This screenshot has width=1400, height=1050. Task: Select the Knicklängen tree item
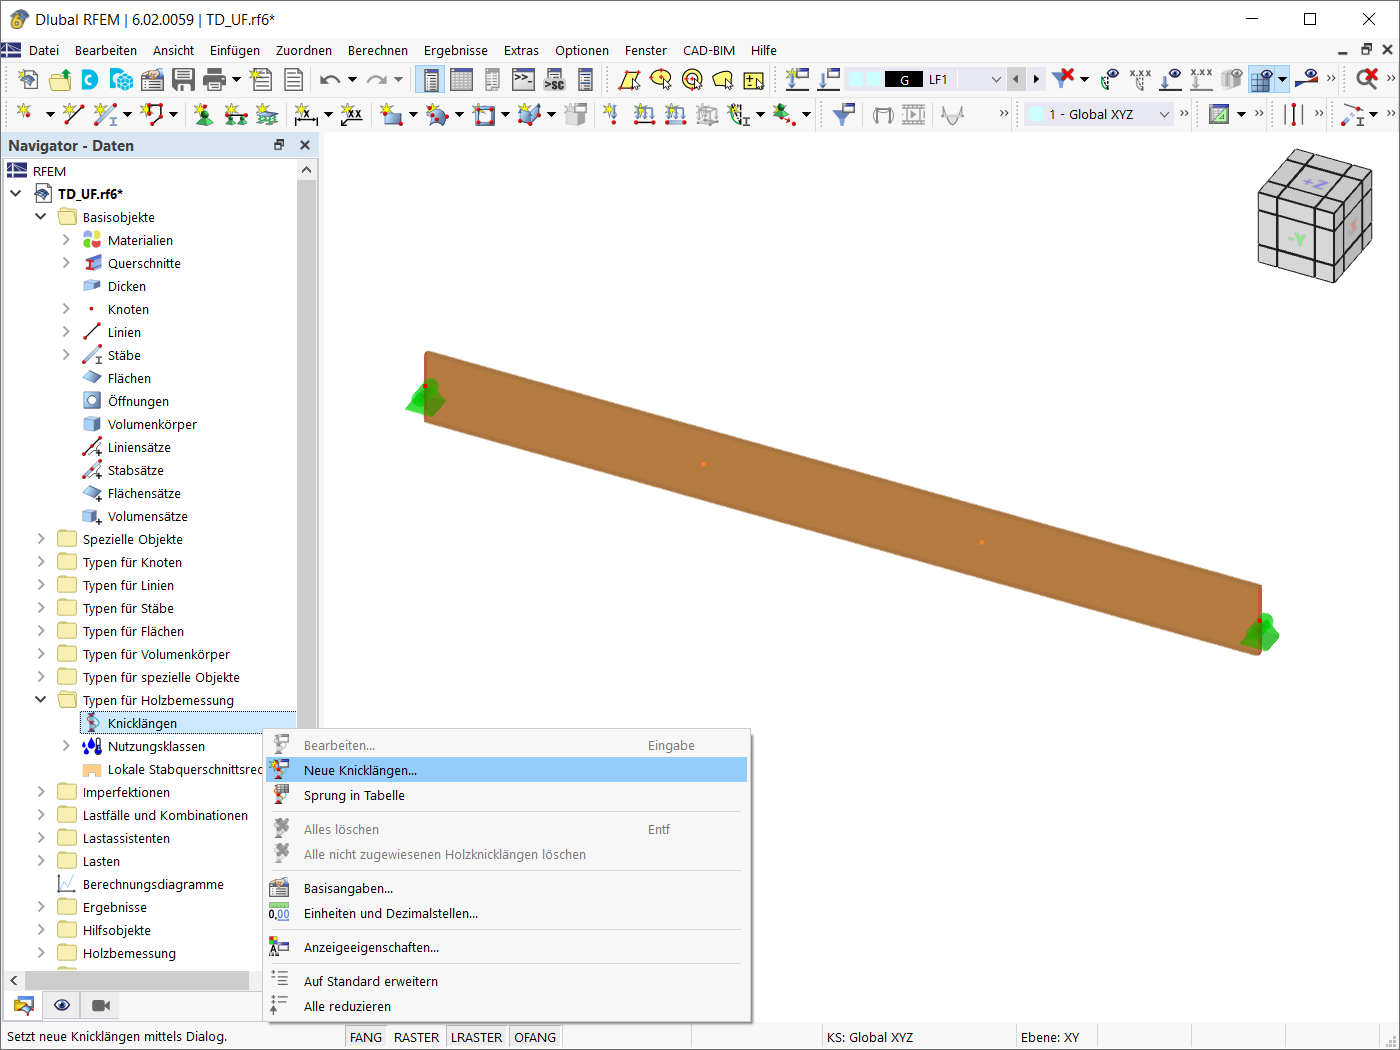[x=188, y=723]
